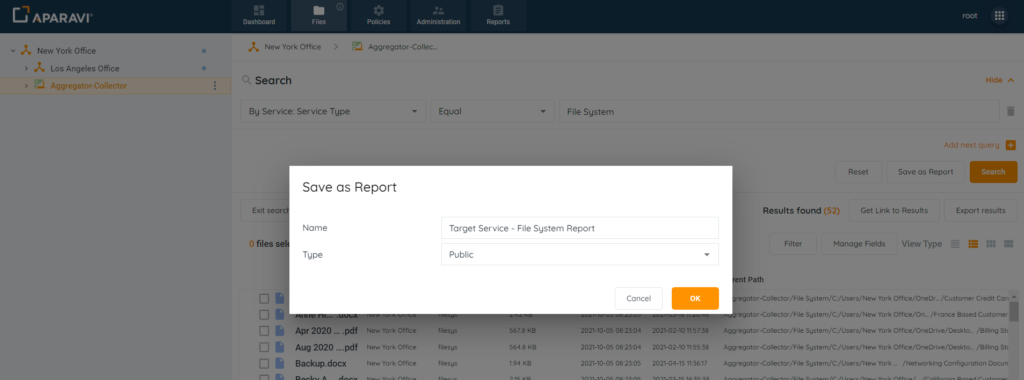The width and height of the screenshot is (1024, 380).
Task: Switch to the Files tab
Action: (x=319, y=16)
